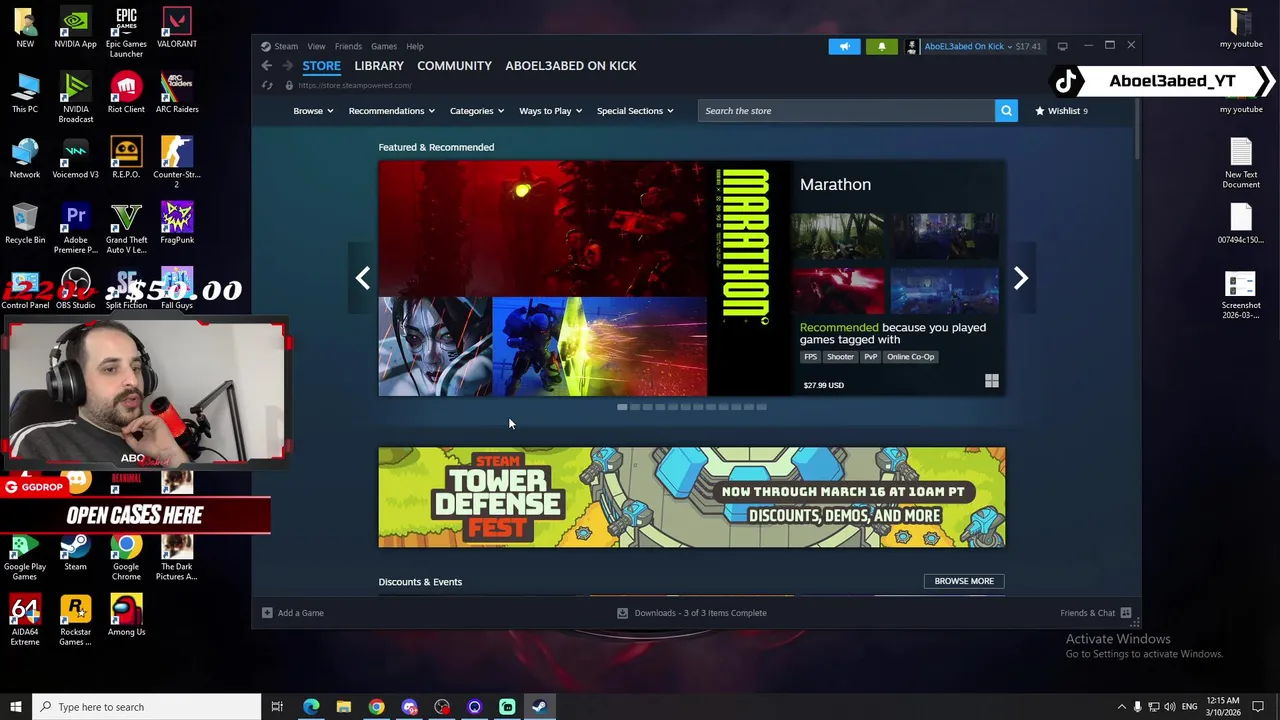1280x720 pixels.
Task: Click the Steam forward navigation arrow
Action: [x=288, y=66]
